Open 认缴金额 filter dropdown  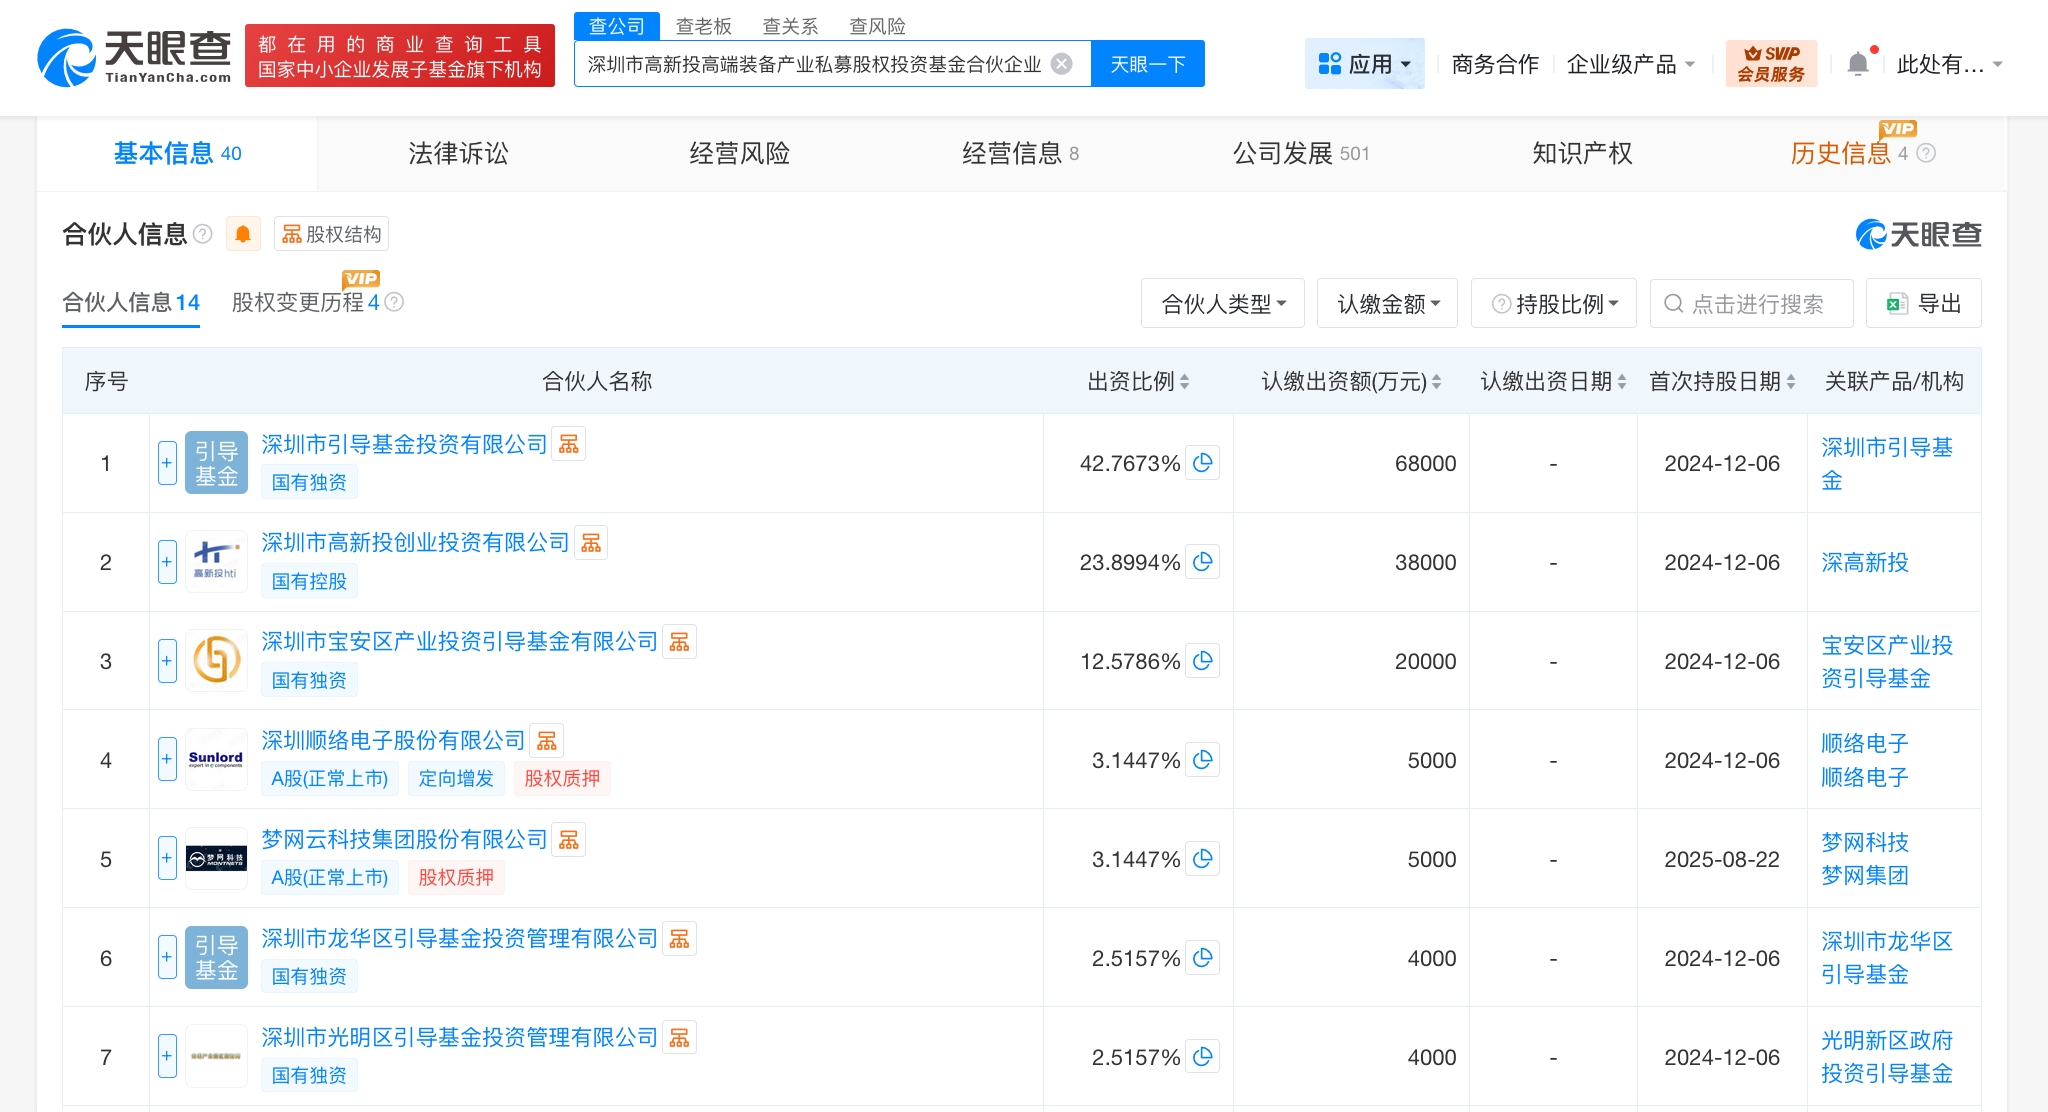coord(1387,303)
